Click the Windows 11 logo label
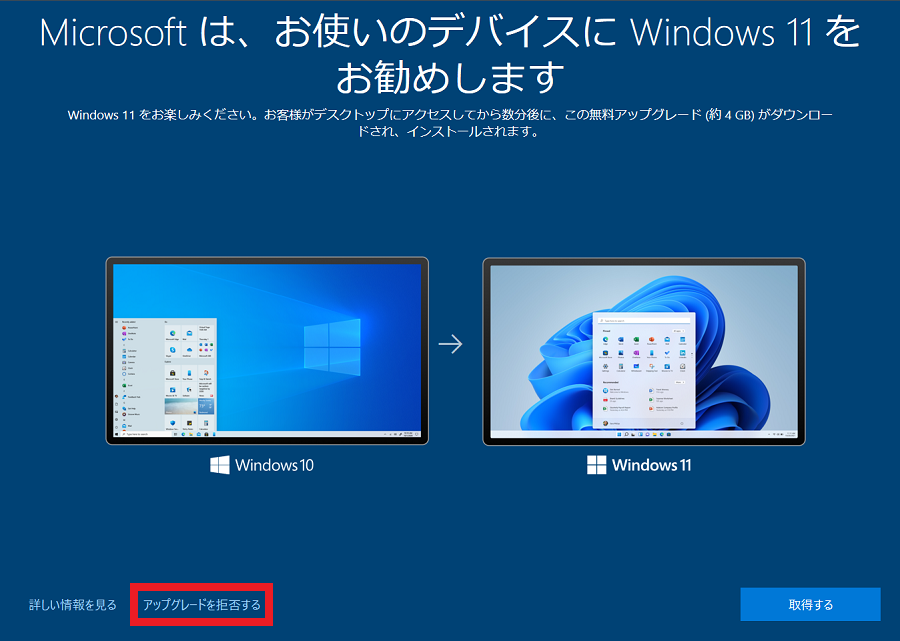 coord(639,465)
